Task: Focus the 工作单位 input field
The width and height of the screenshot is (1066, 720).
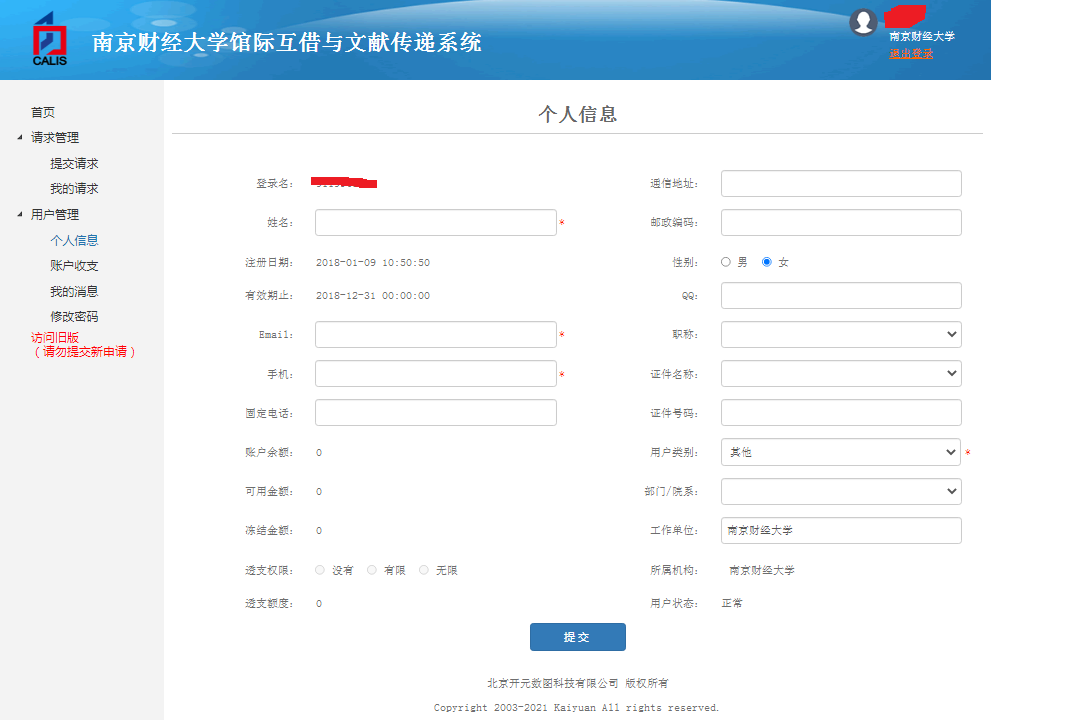Action: (x=841, y=530)
